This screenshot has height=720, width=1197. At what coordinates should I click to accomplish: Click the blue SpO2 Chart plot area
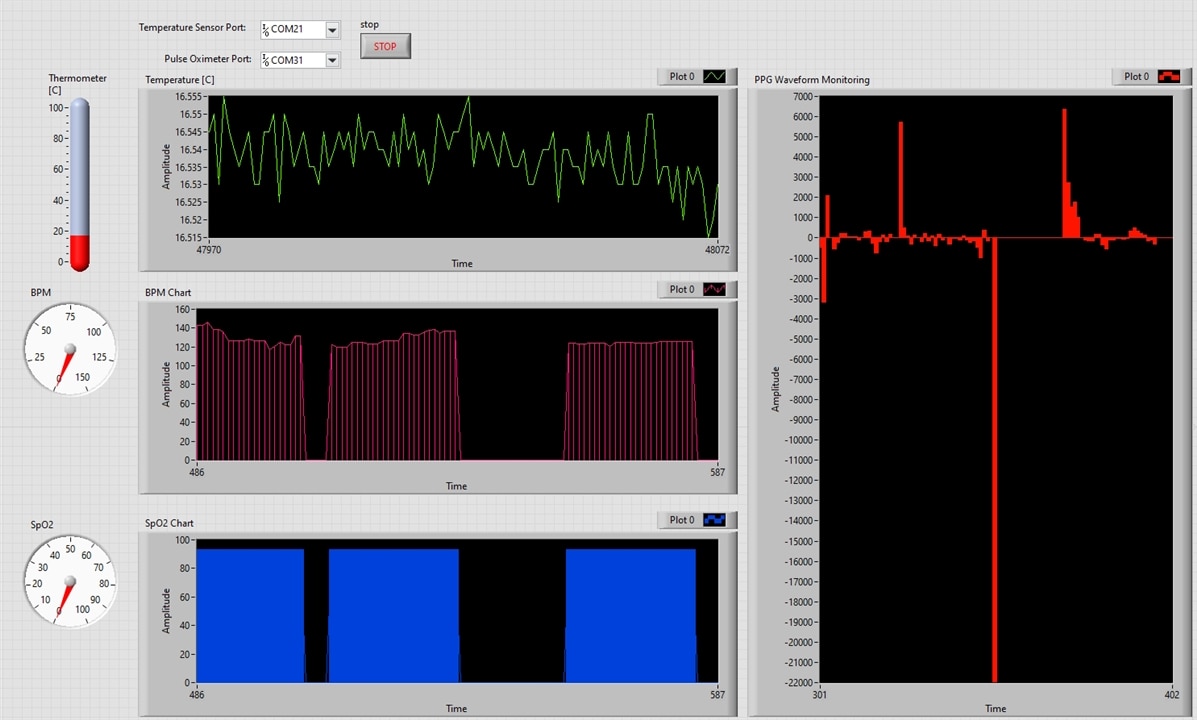point(457,611)
